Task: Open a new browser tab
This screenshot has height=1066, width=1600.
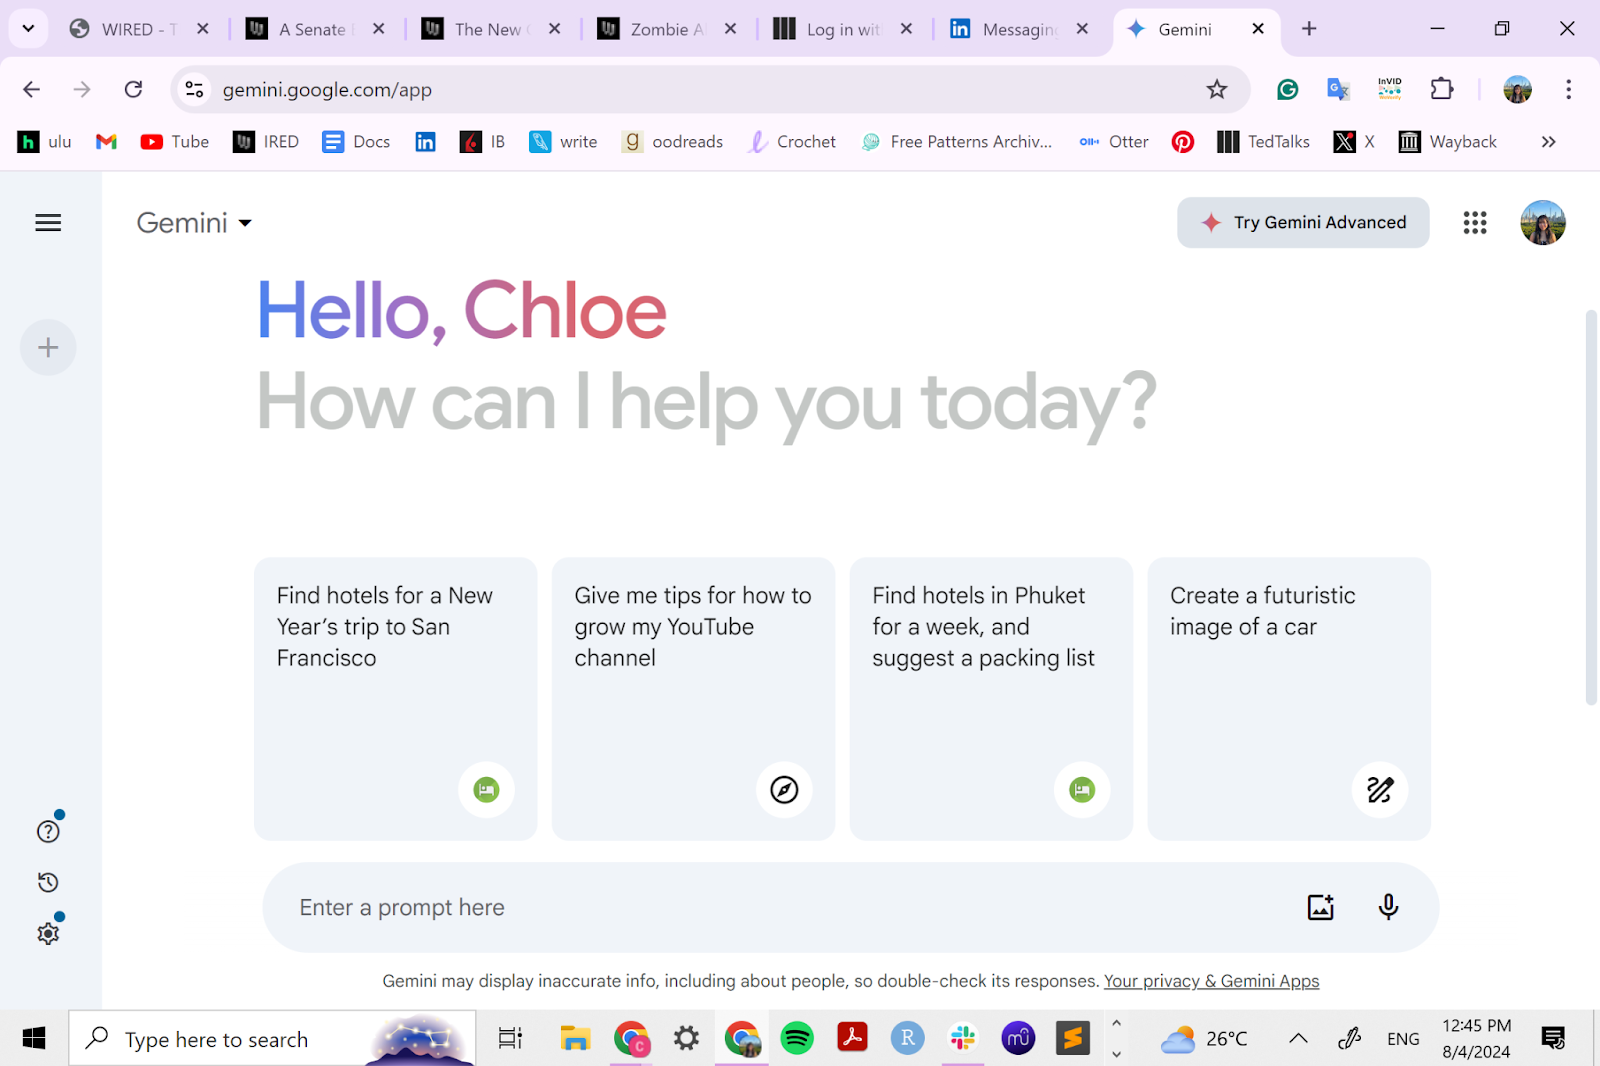Action: coord(1309,29)
